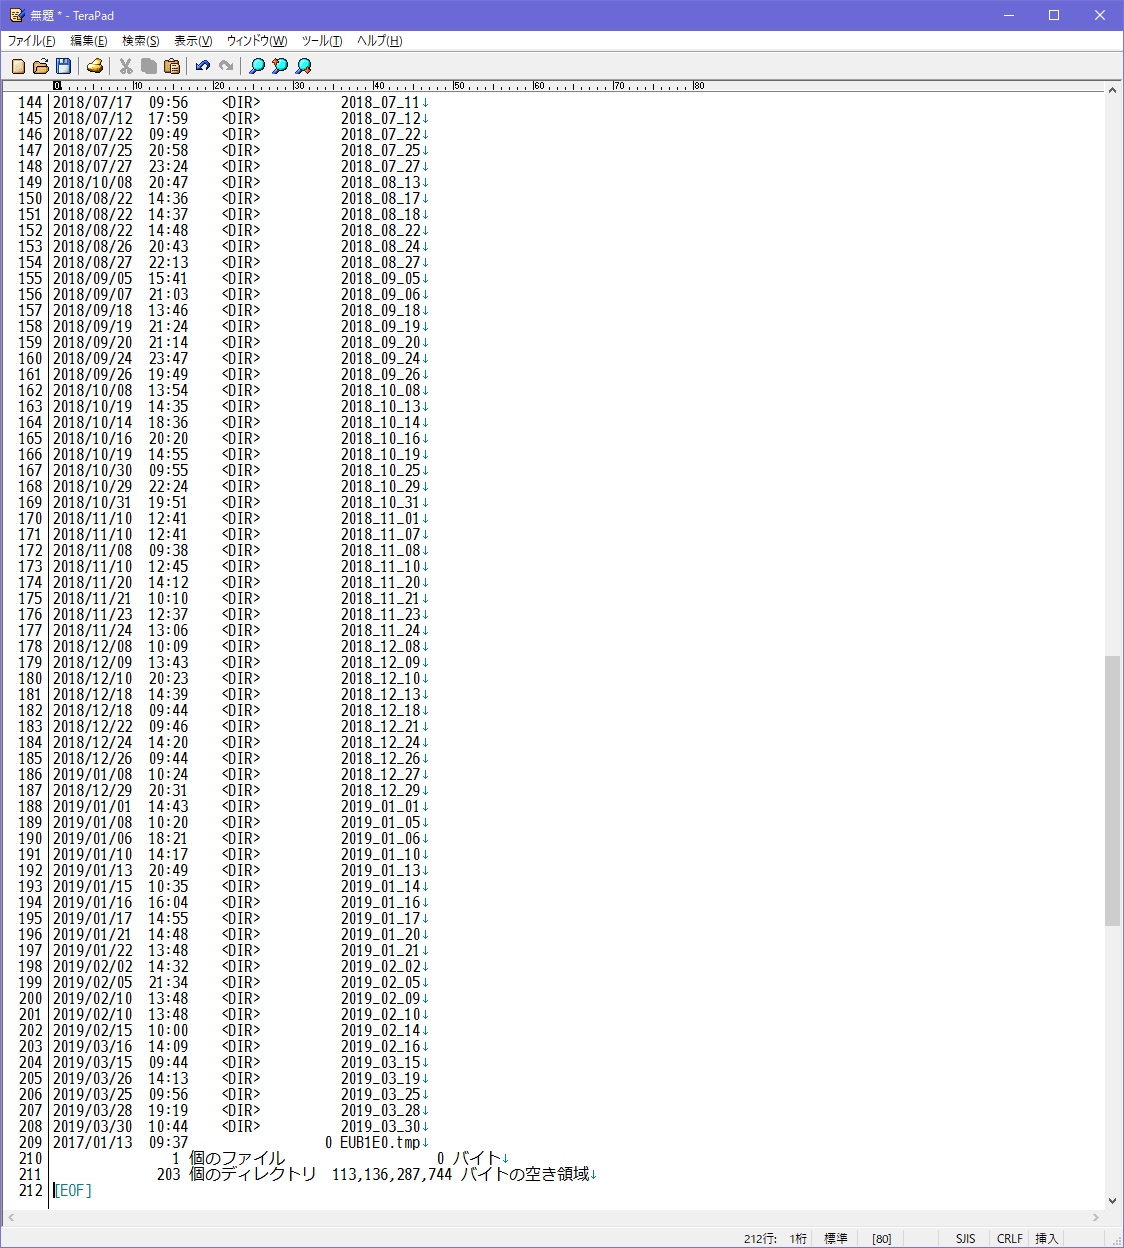Click directory name 2018_10_31
This screenshot has width=1124, height=1248.
point(380,502)
